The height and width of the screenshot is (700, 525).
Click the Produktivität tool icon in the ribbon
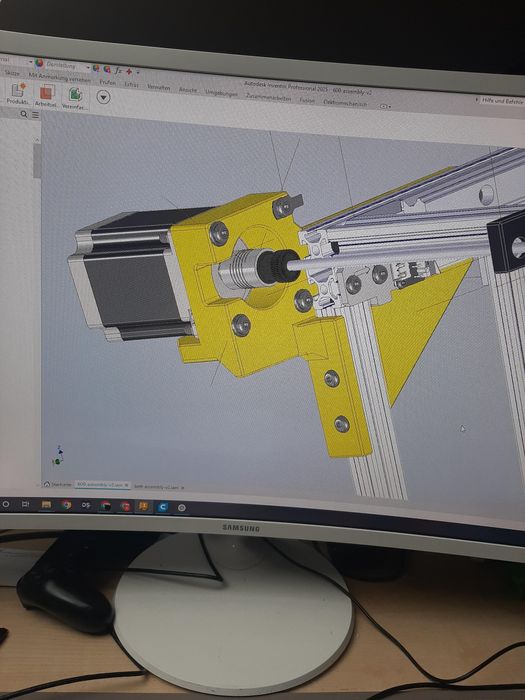(x=18, y=91)
